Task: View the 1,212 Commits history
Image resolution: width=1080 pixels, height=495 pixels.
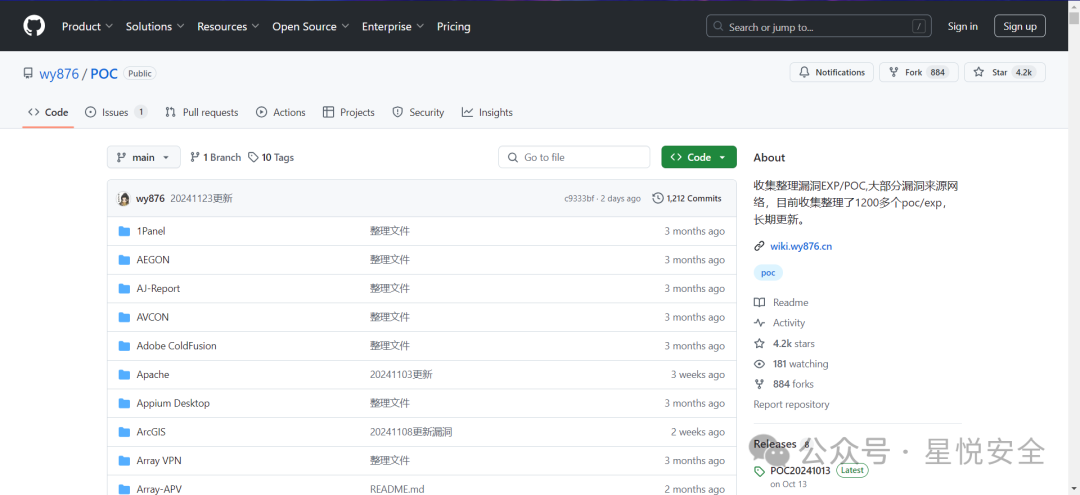Action: [687, 198]
